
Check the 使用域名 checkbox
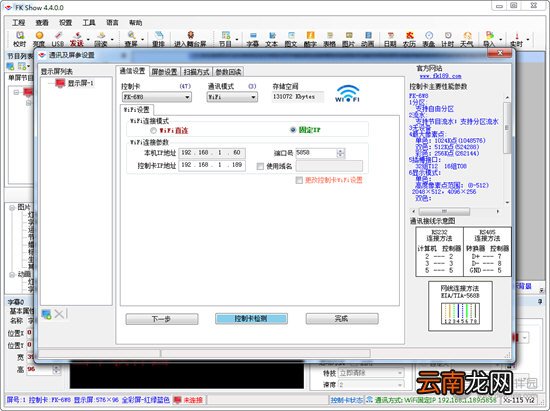pos(260,166)
